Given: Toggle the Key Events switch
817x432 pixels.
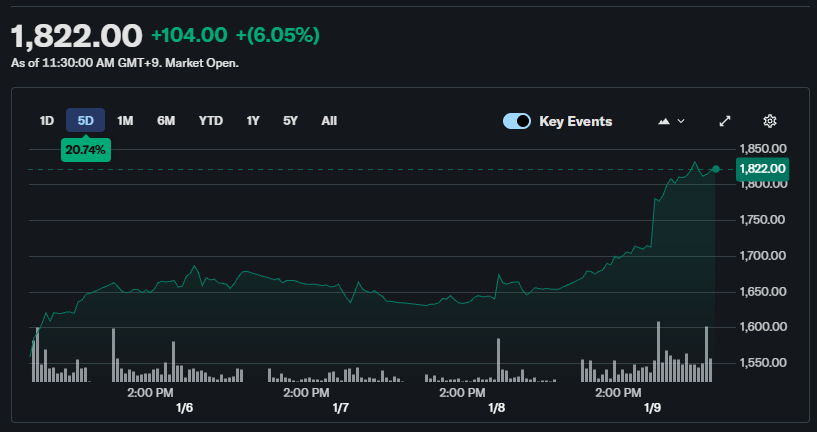Looking at the screenshot, I should tap(517, 121).
